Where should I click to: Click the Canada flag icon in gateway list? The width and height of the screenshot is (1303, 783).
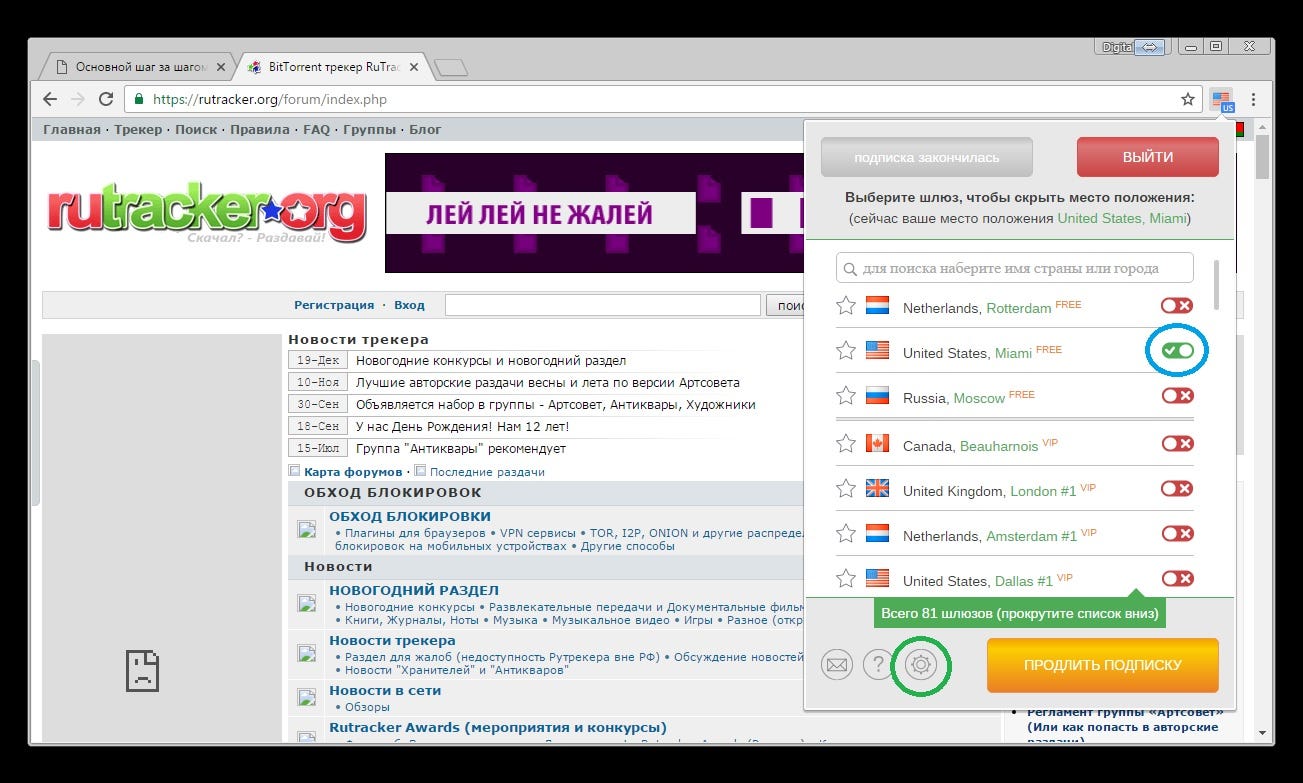point(877,444)
